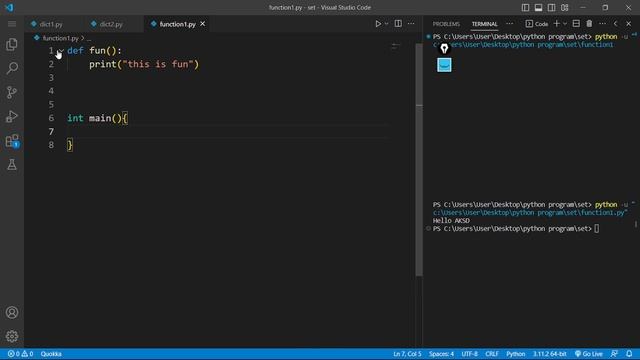Open errors and warnings status indicator
The width and height of the screenshot is (640, 360).
(20, 354)
